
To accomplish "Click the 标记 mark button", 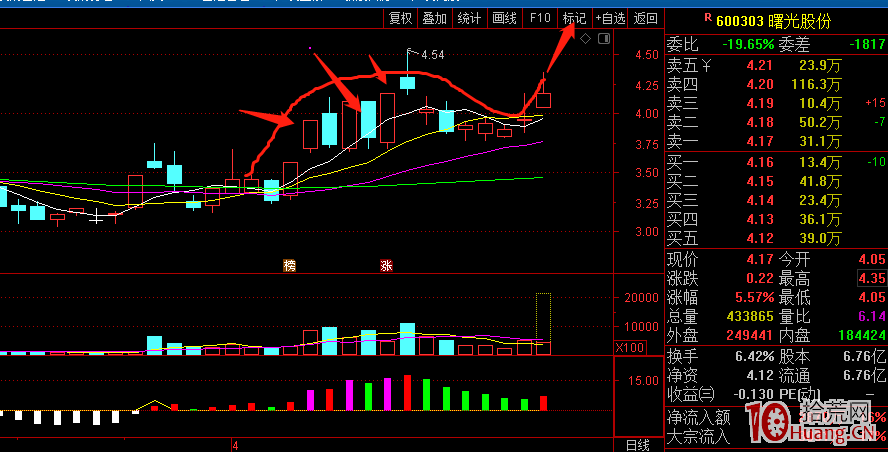I will click(574, 19).
